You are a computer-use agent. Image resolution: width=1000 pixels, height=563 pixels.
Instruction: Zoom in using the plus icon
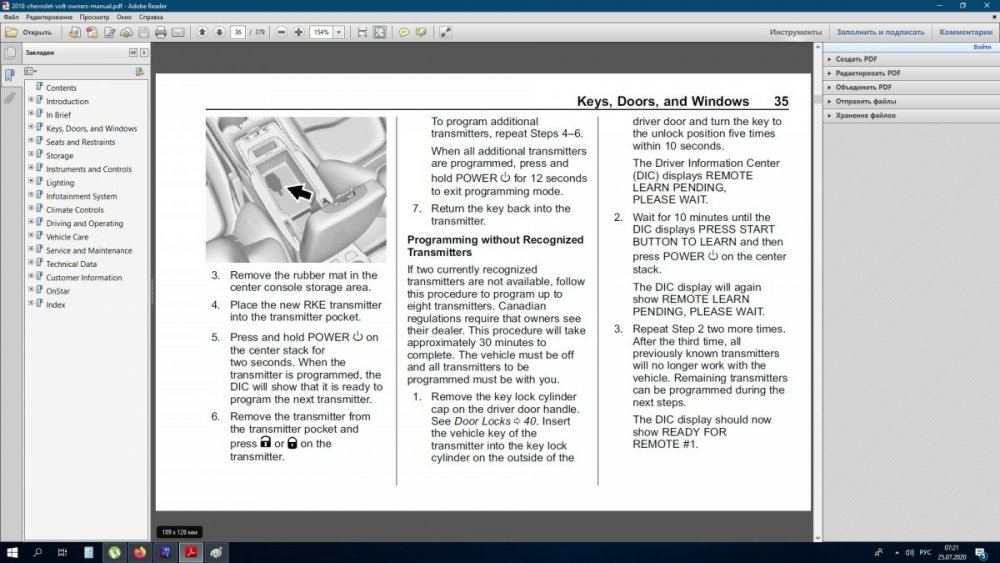pyautogui.click(x=298, y=32)
